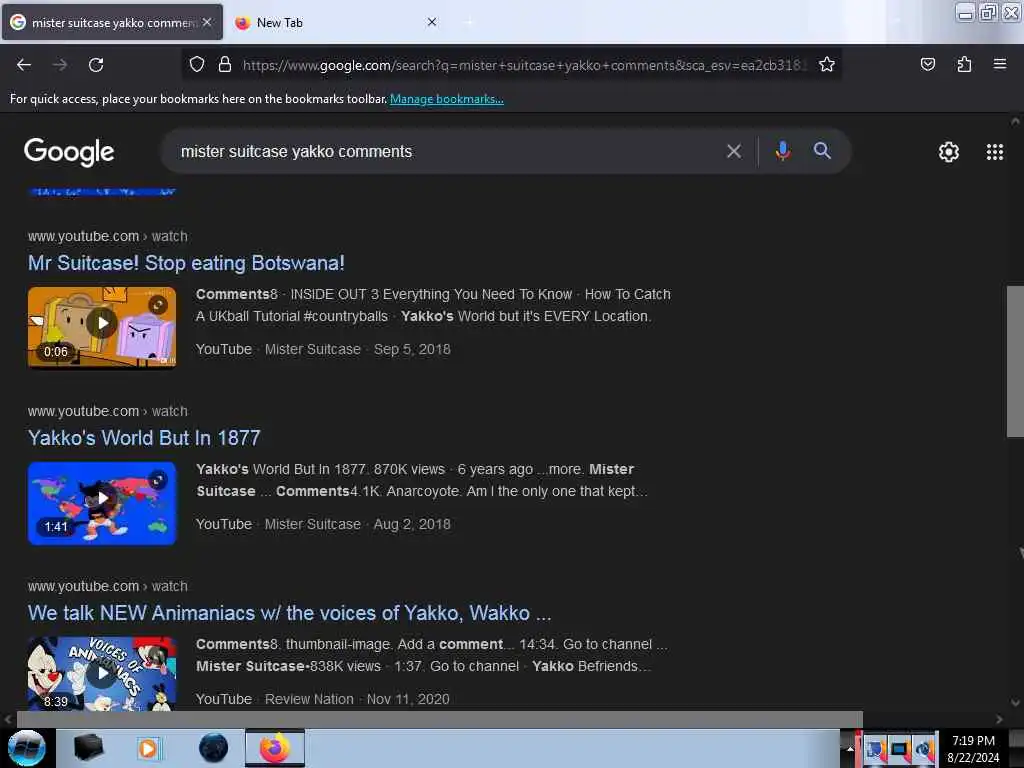Switch to mister suitcase yakko tab
The height and width of the screenshot is (768, 1024).
pos(112,23)
